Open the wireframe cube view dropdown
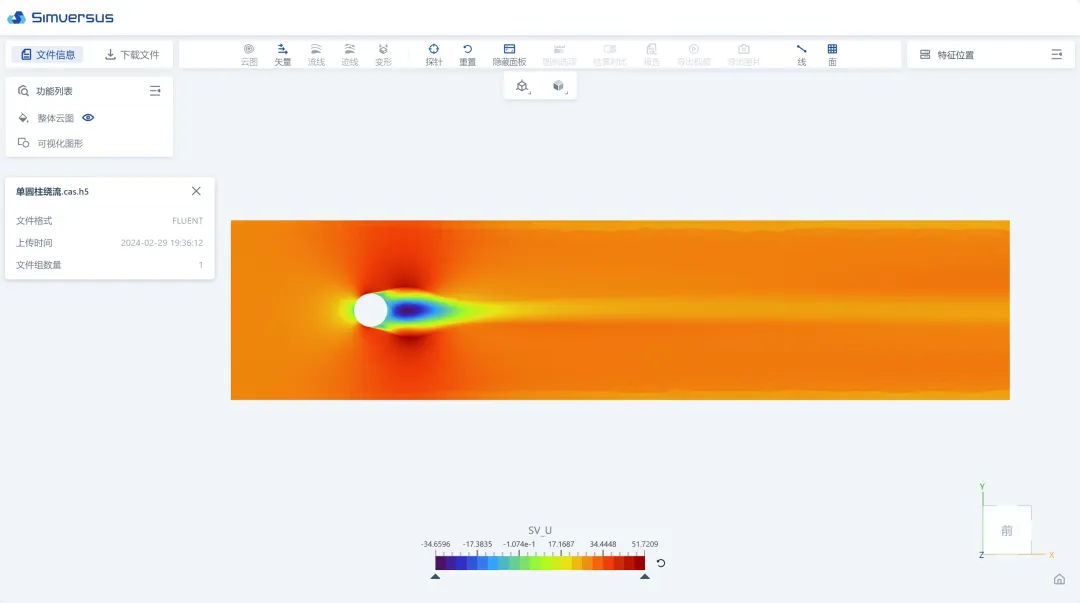Image resolution: width=1080 pixels, height=603 pixels. click(x=522, y=86)
